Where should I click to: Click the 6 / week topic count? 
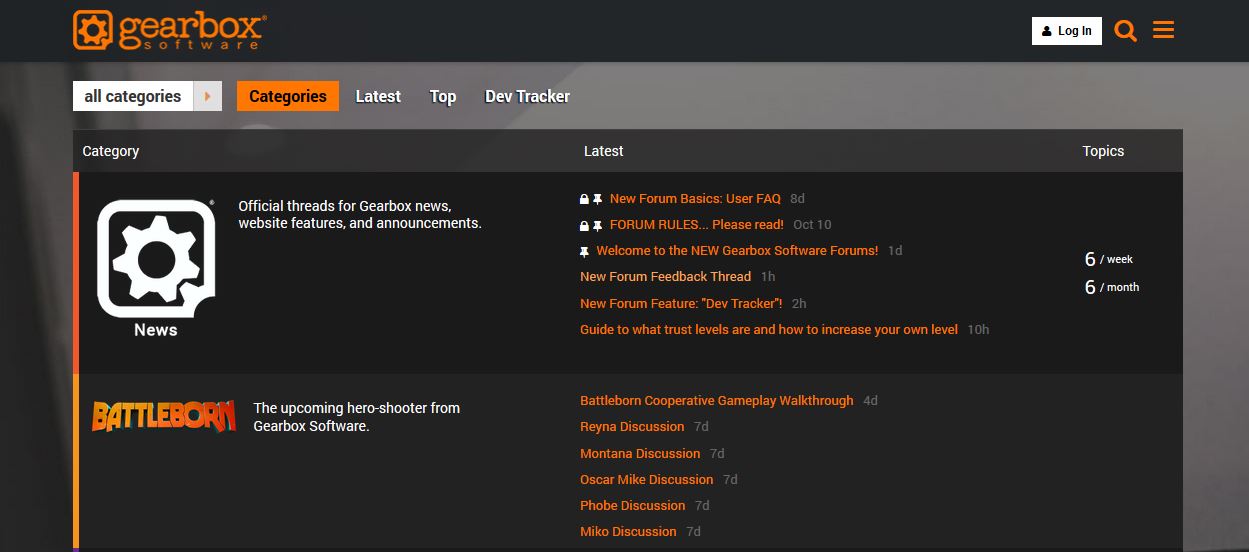coord(1109,259)
